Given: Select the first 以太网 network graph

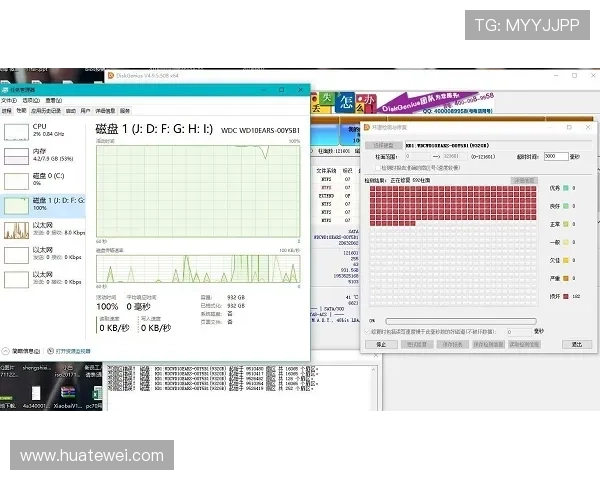Looking at the screenshot, I should 16,230.
